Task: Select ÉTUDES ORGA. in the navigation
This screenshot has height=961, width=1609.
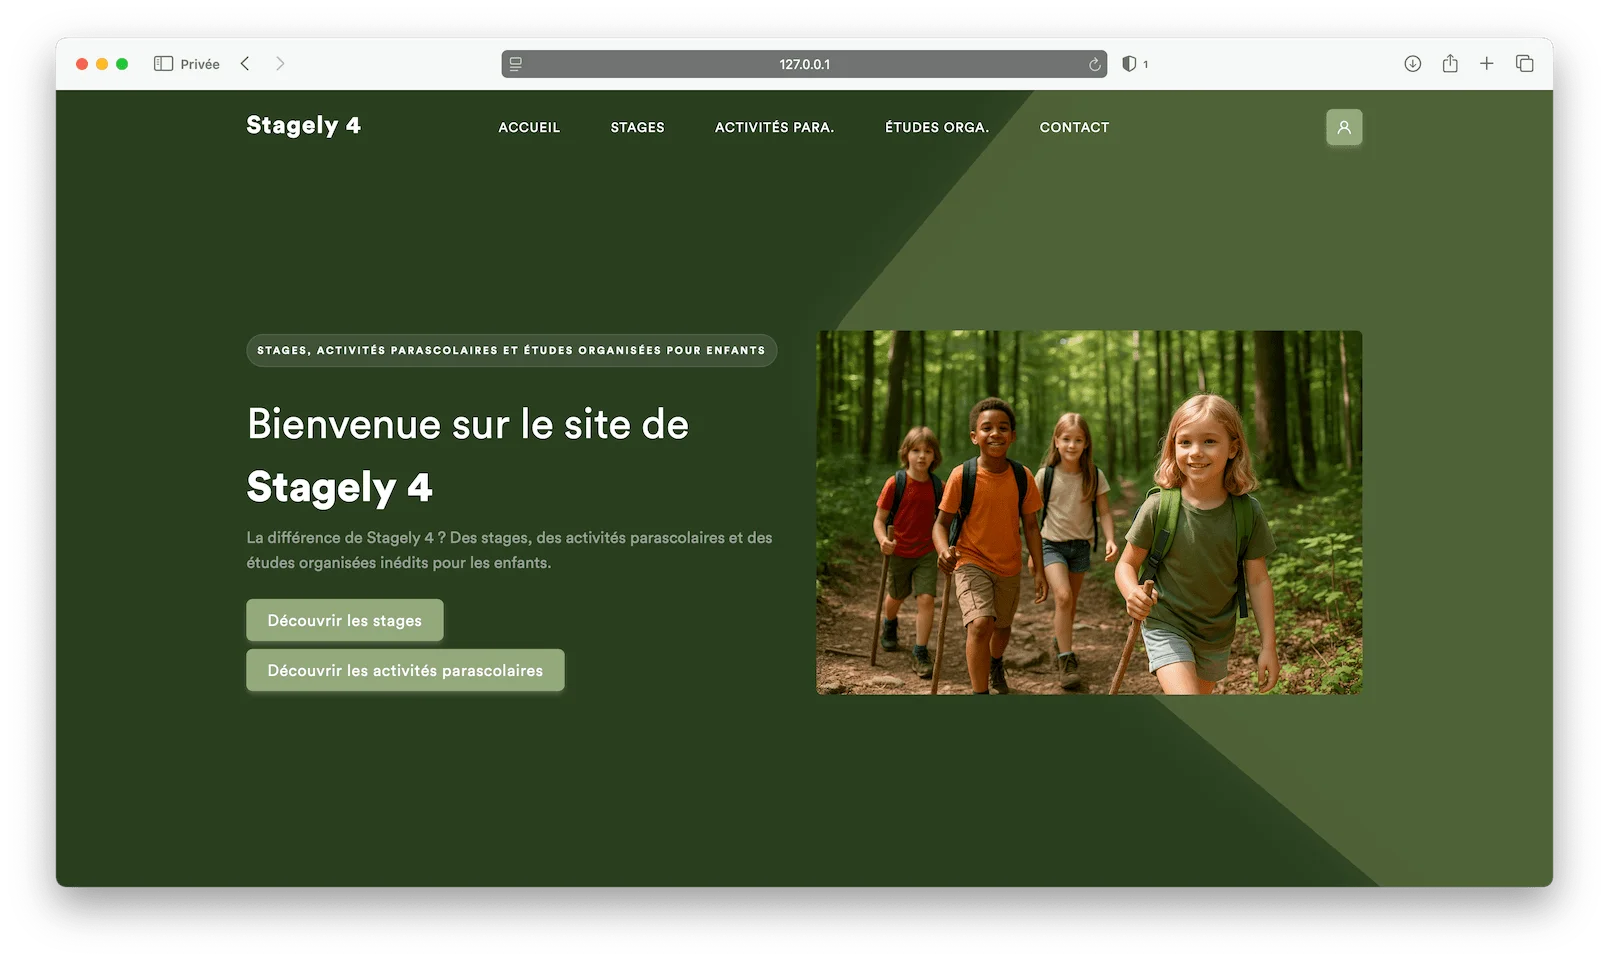Action: (937, 127)
